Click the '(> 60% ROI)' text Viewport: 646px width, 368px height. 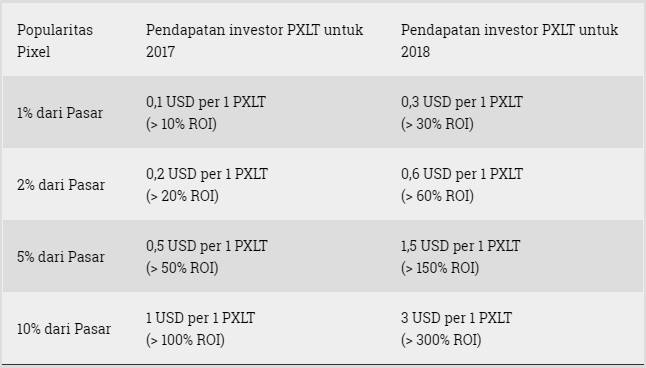pyautogui.click(x=437, y=196)
